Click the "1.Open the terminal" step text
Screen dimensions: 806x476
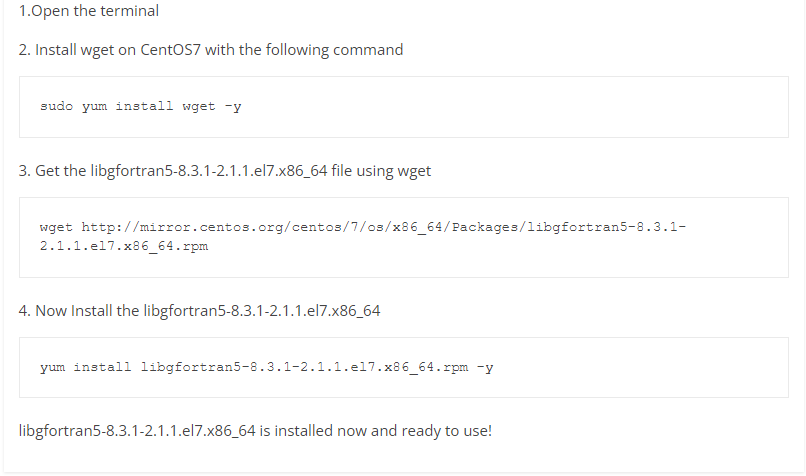(x=88, y=11)
